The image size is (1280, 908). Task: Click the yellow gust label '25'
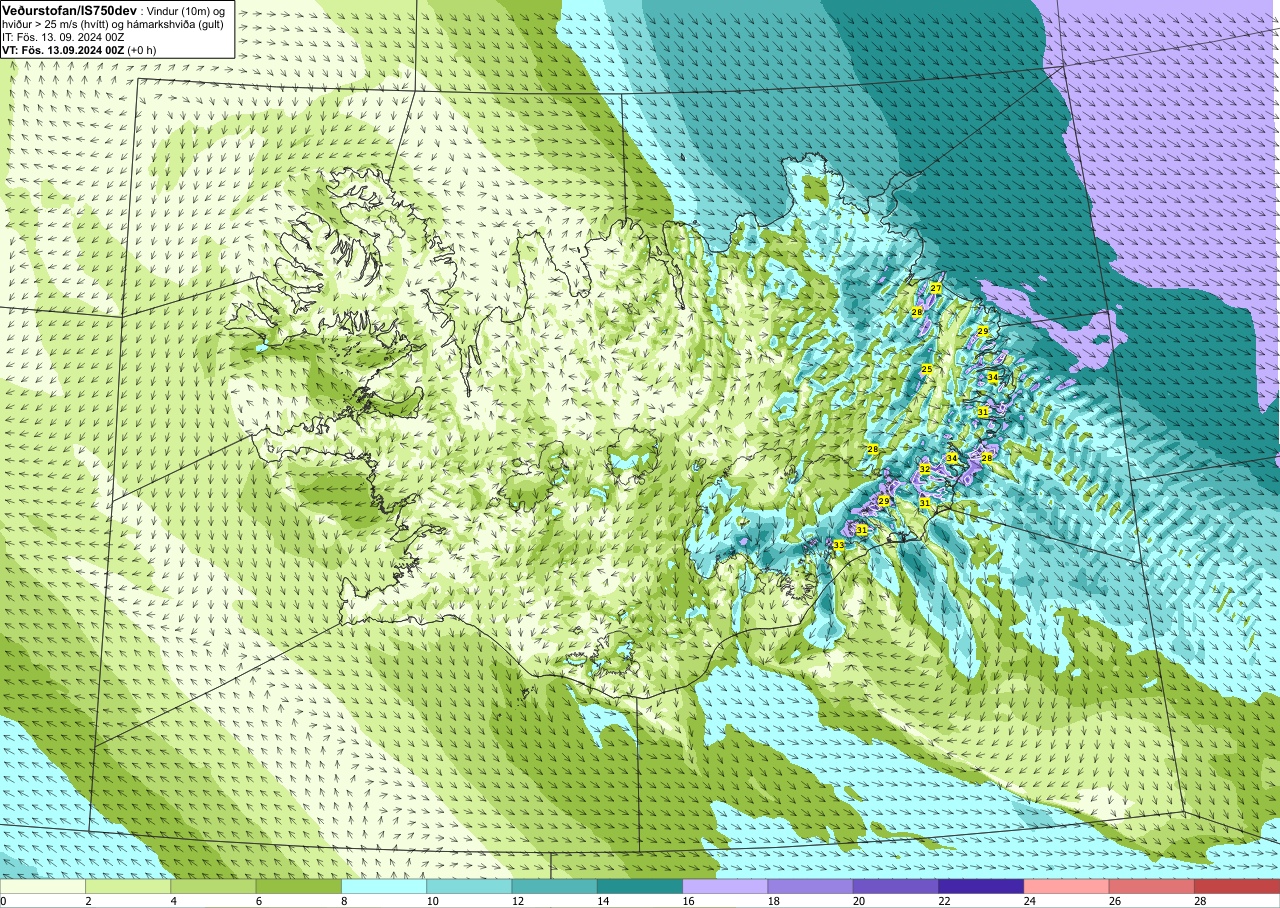(x=927, y=370)
